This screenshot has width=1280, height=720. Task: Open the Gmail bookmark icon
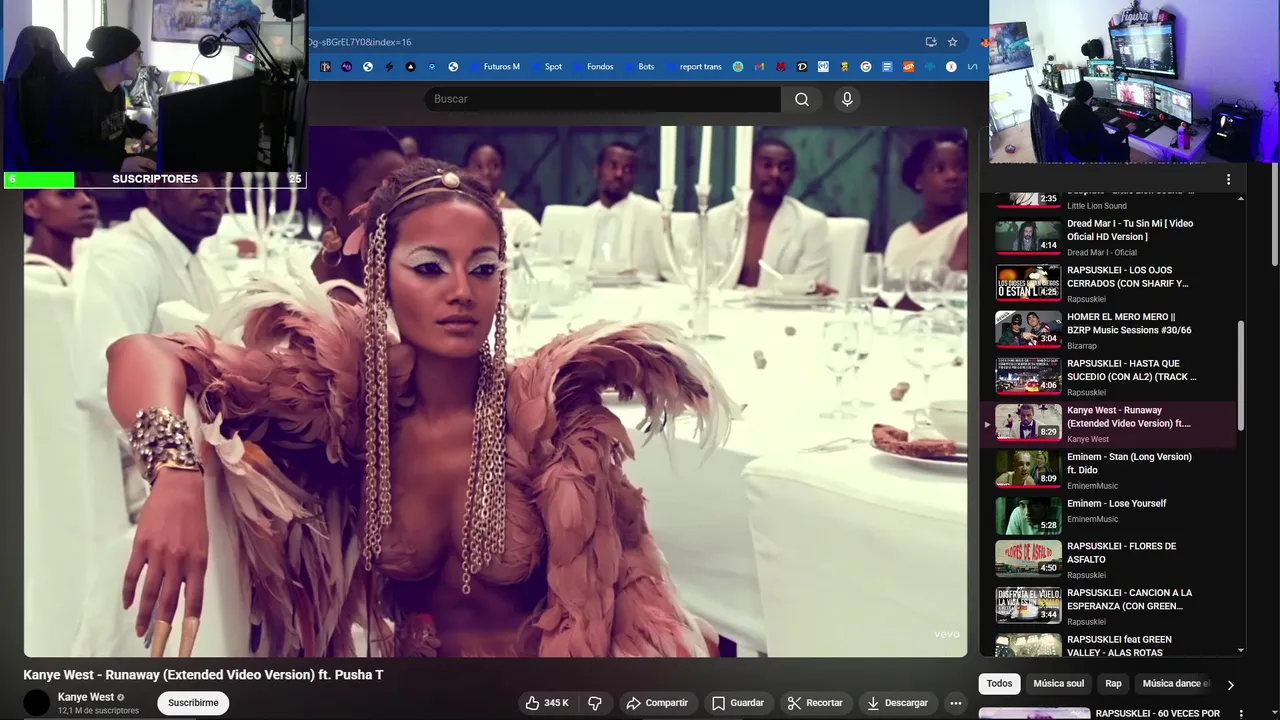tap(759, 67)
